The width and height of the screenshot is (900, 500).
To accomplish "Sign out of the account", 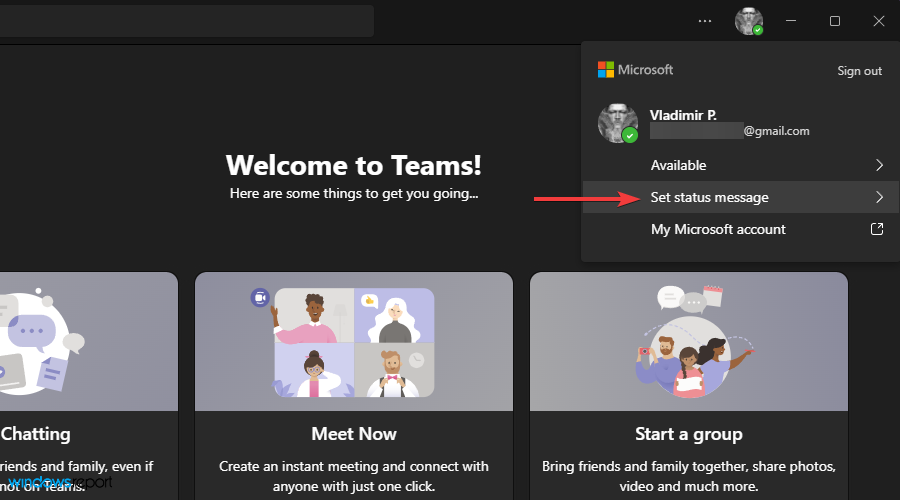I will [859, 71].
